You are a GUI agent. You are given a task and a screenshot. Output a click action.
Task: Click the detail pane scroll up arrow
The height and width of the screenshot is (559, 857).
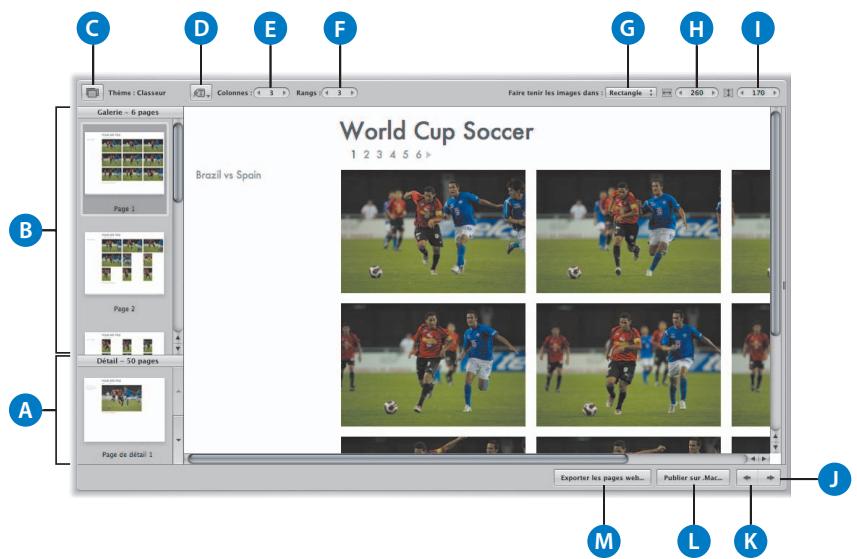[x=178, y=391]
